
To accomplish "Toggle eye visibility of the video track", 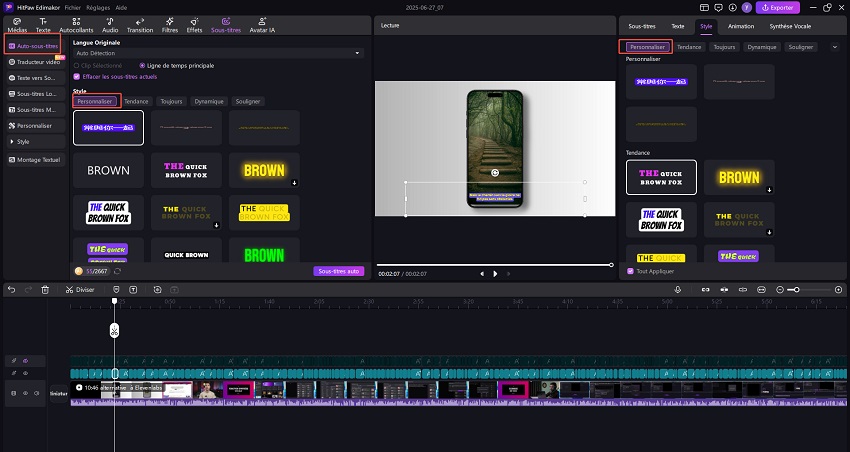I will (25, 393).
